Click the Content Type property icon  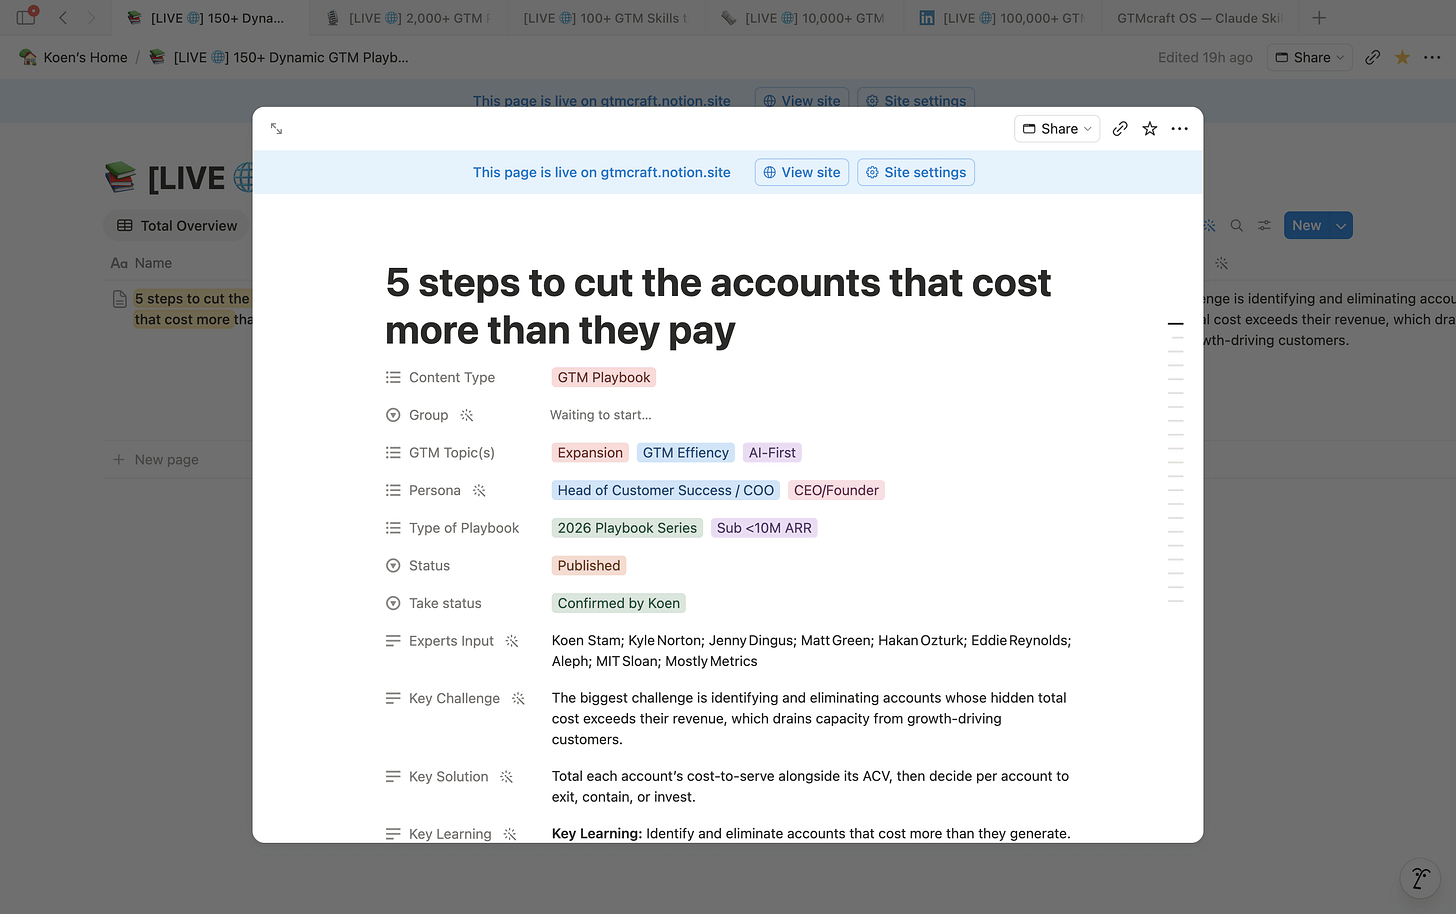(x=393, y=377)
